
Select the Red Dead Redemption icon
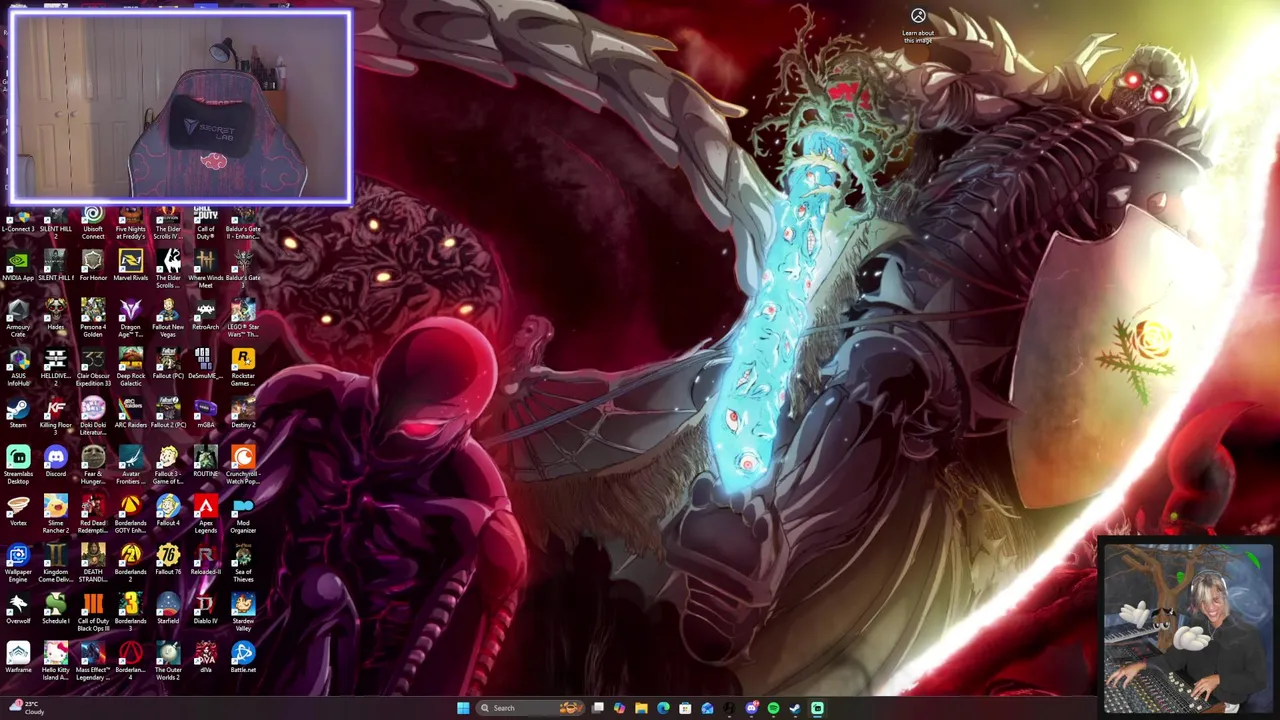(x=93, y=515)
